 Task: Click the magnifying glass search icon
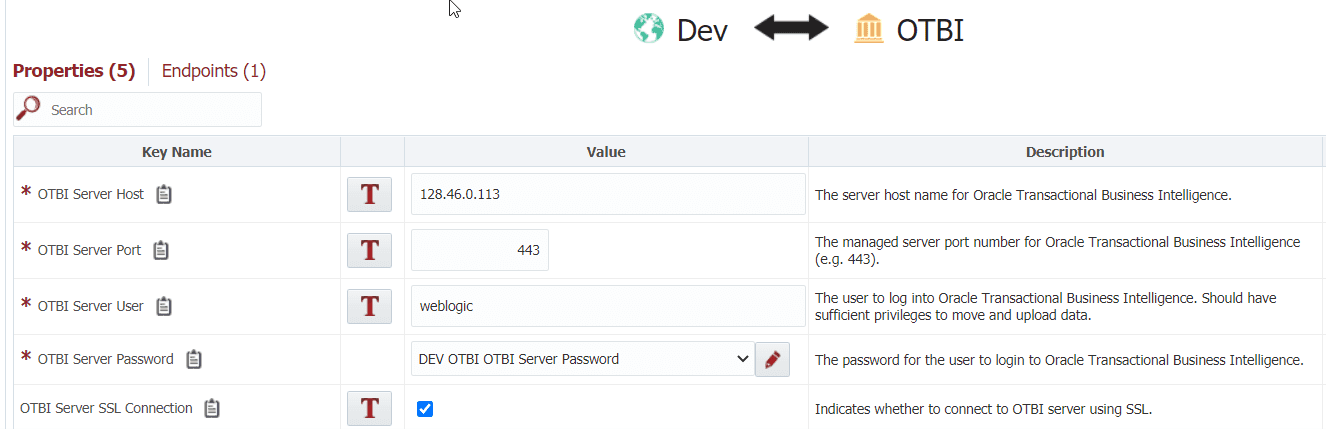coord(30,109)
